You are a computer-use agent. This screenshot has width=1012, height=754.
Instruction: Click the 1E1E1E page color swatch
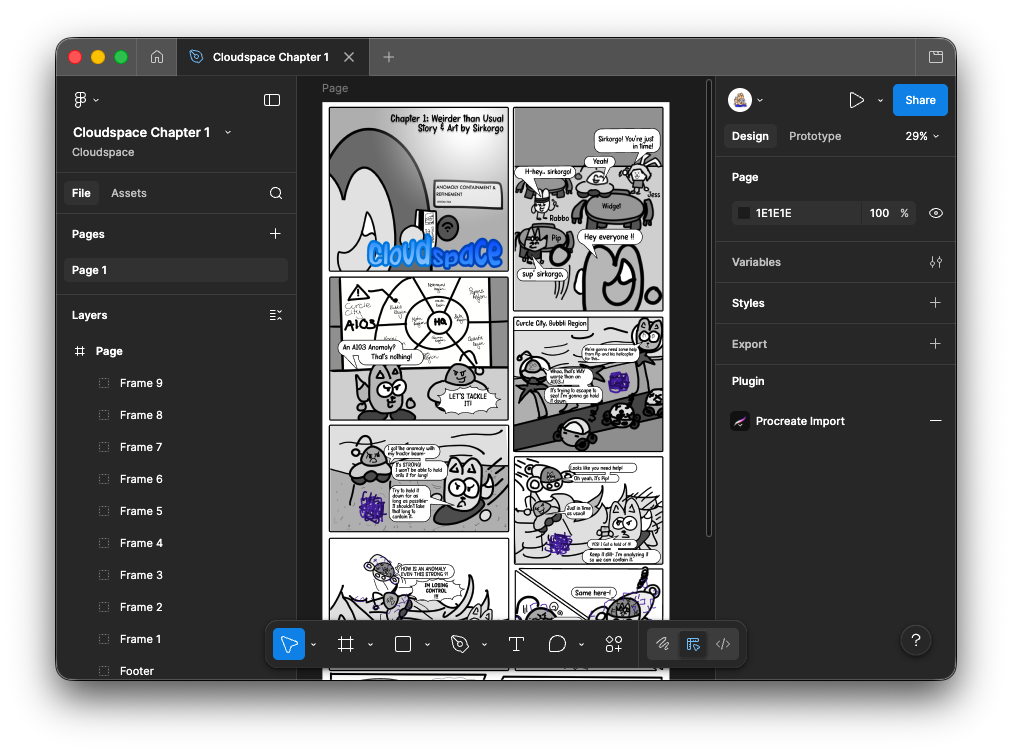point(744,213)
